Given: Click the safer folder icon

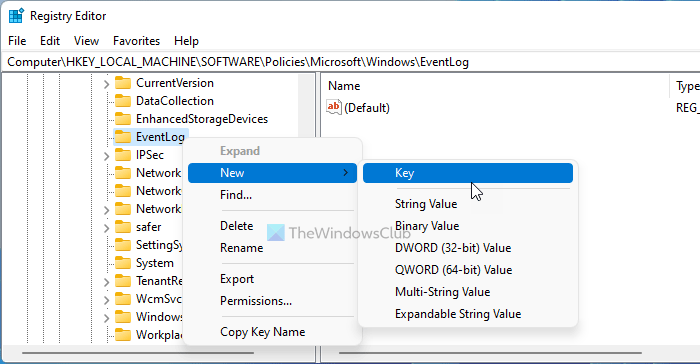Looking at the screenshot, I should 123,227.
